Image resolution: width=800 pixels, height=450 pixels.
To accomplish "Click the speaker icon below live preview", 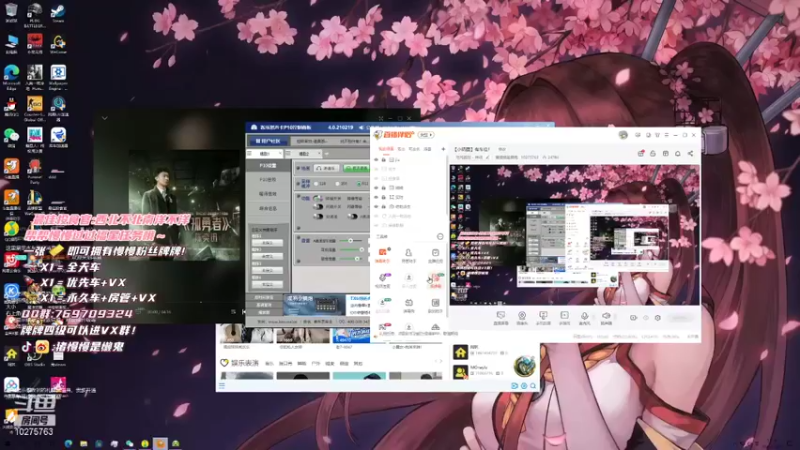I will (x=606, y=316).
